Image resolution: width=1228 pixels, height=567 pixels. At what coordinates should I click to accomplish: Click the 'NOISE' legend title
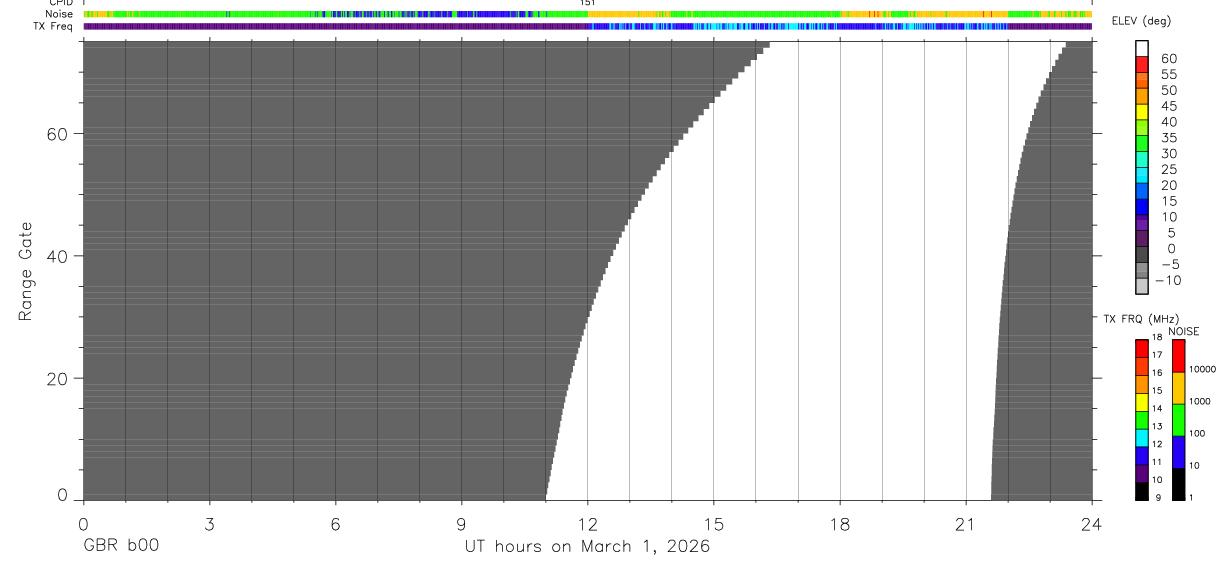[x=1183, y=331]
